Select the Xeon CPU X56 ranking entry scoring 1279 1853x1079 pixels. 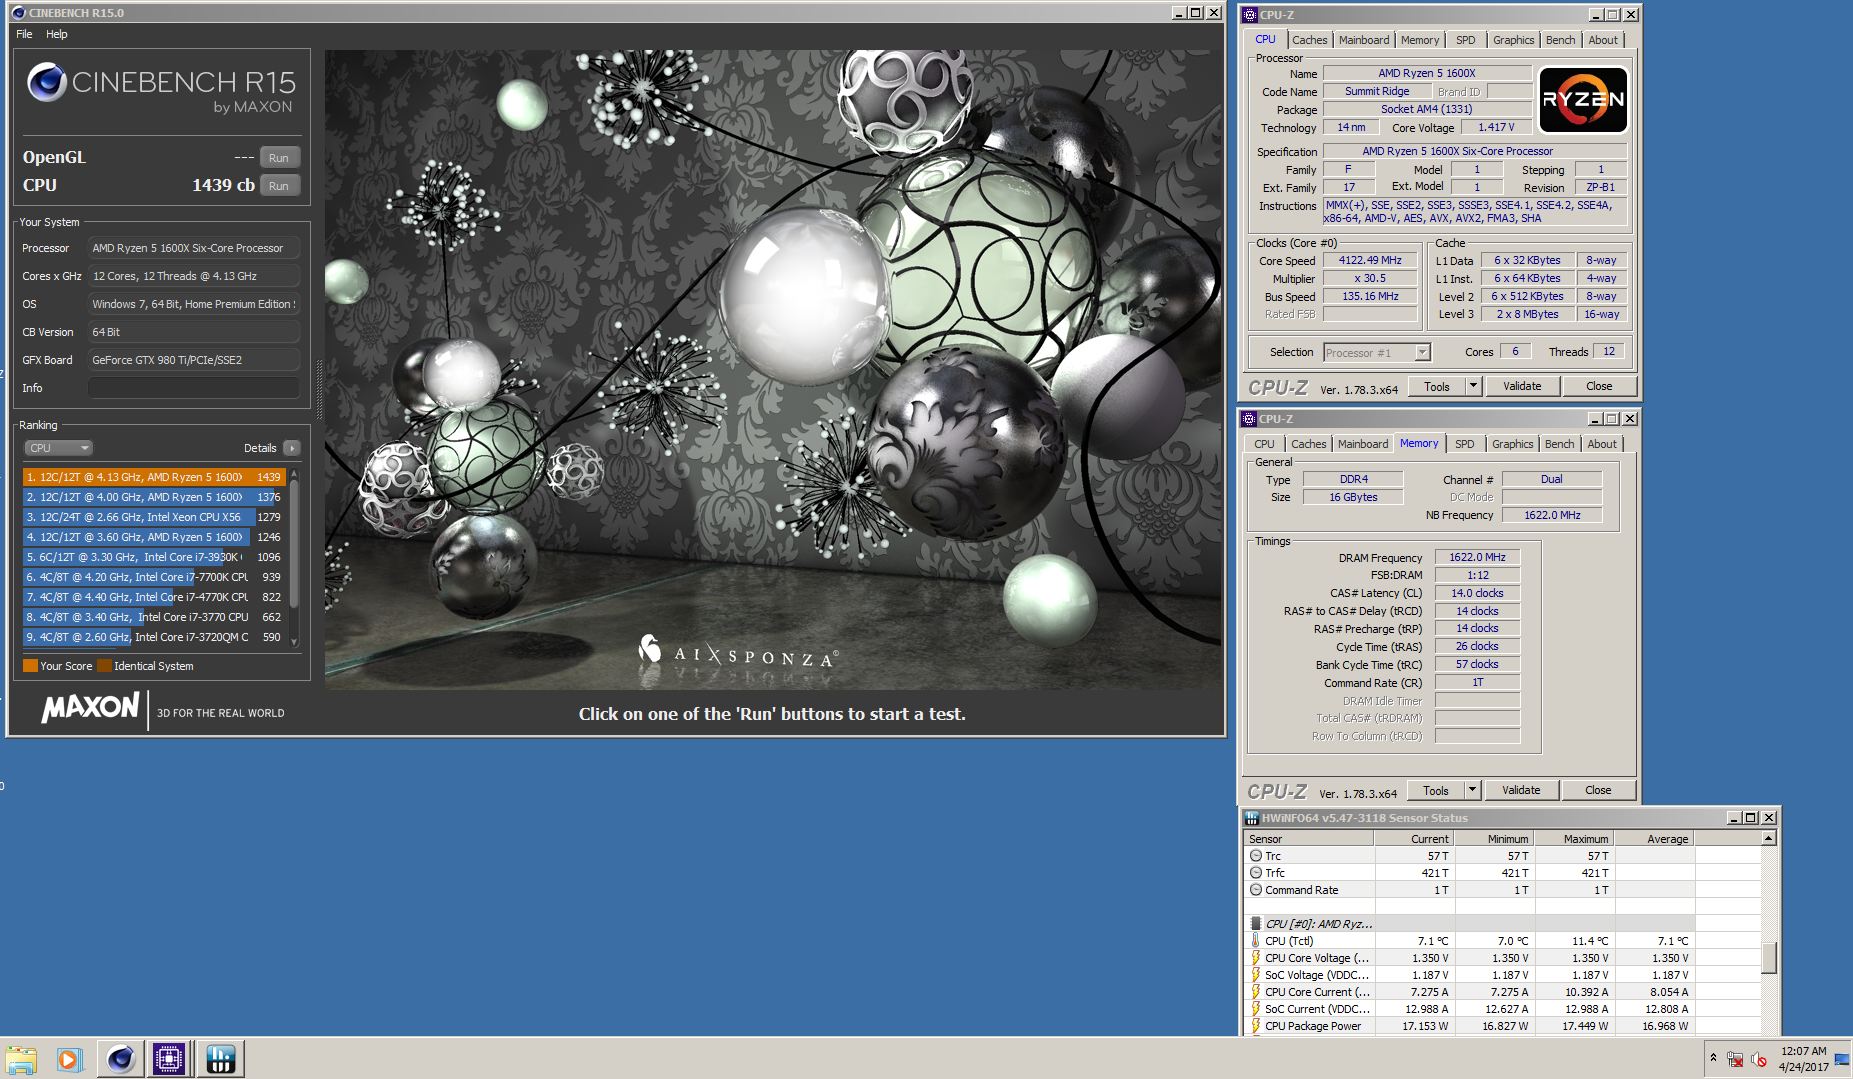[x=154, y=517]
